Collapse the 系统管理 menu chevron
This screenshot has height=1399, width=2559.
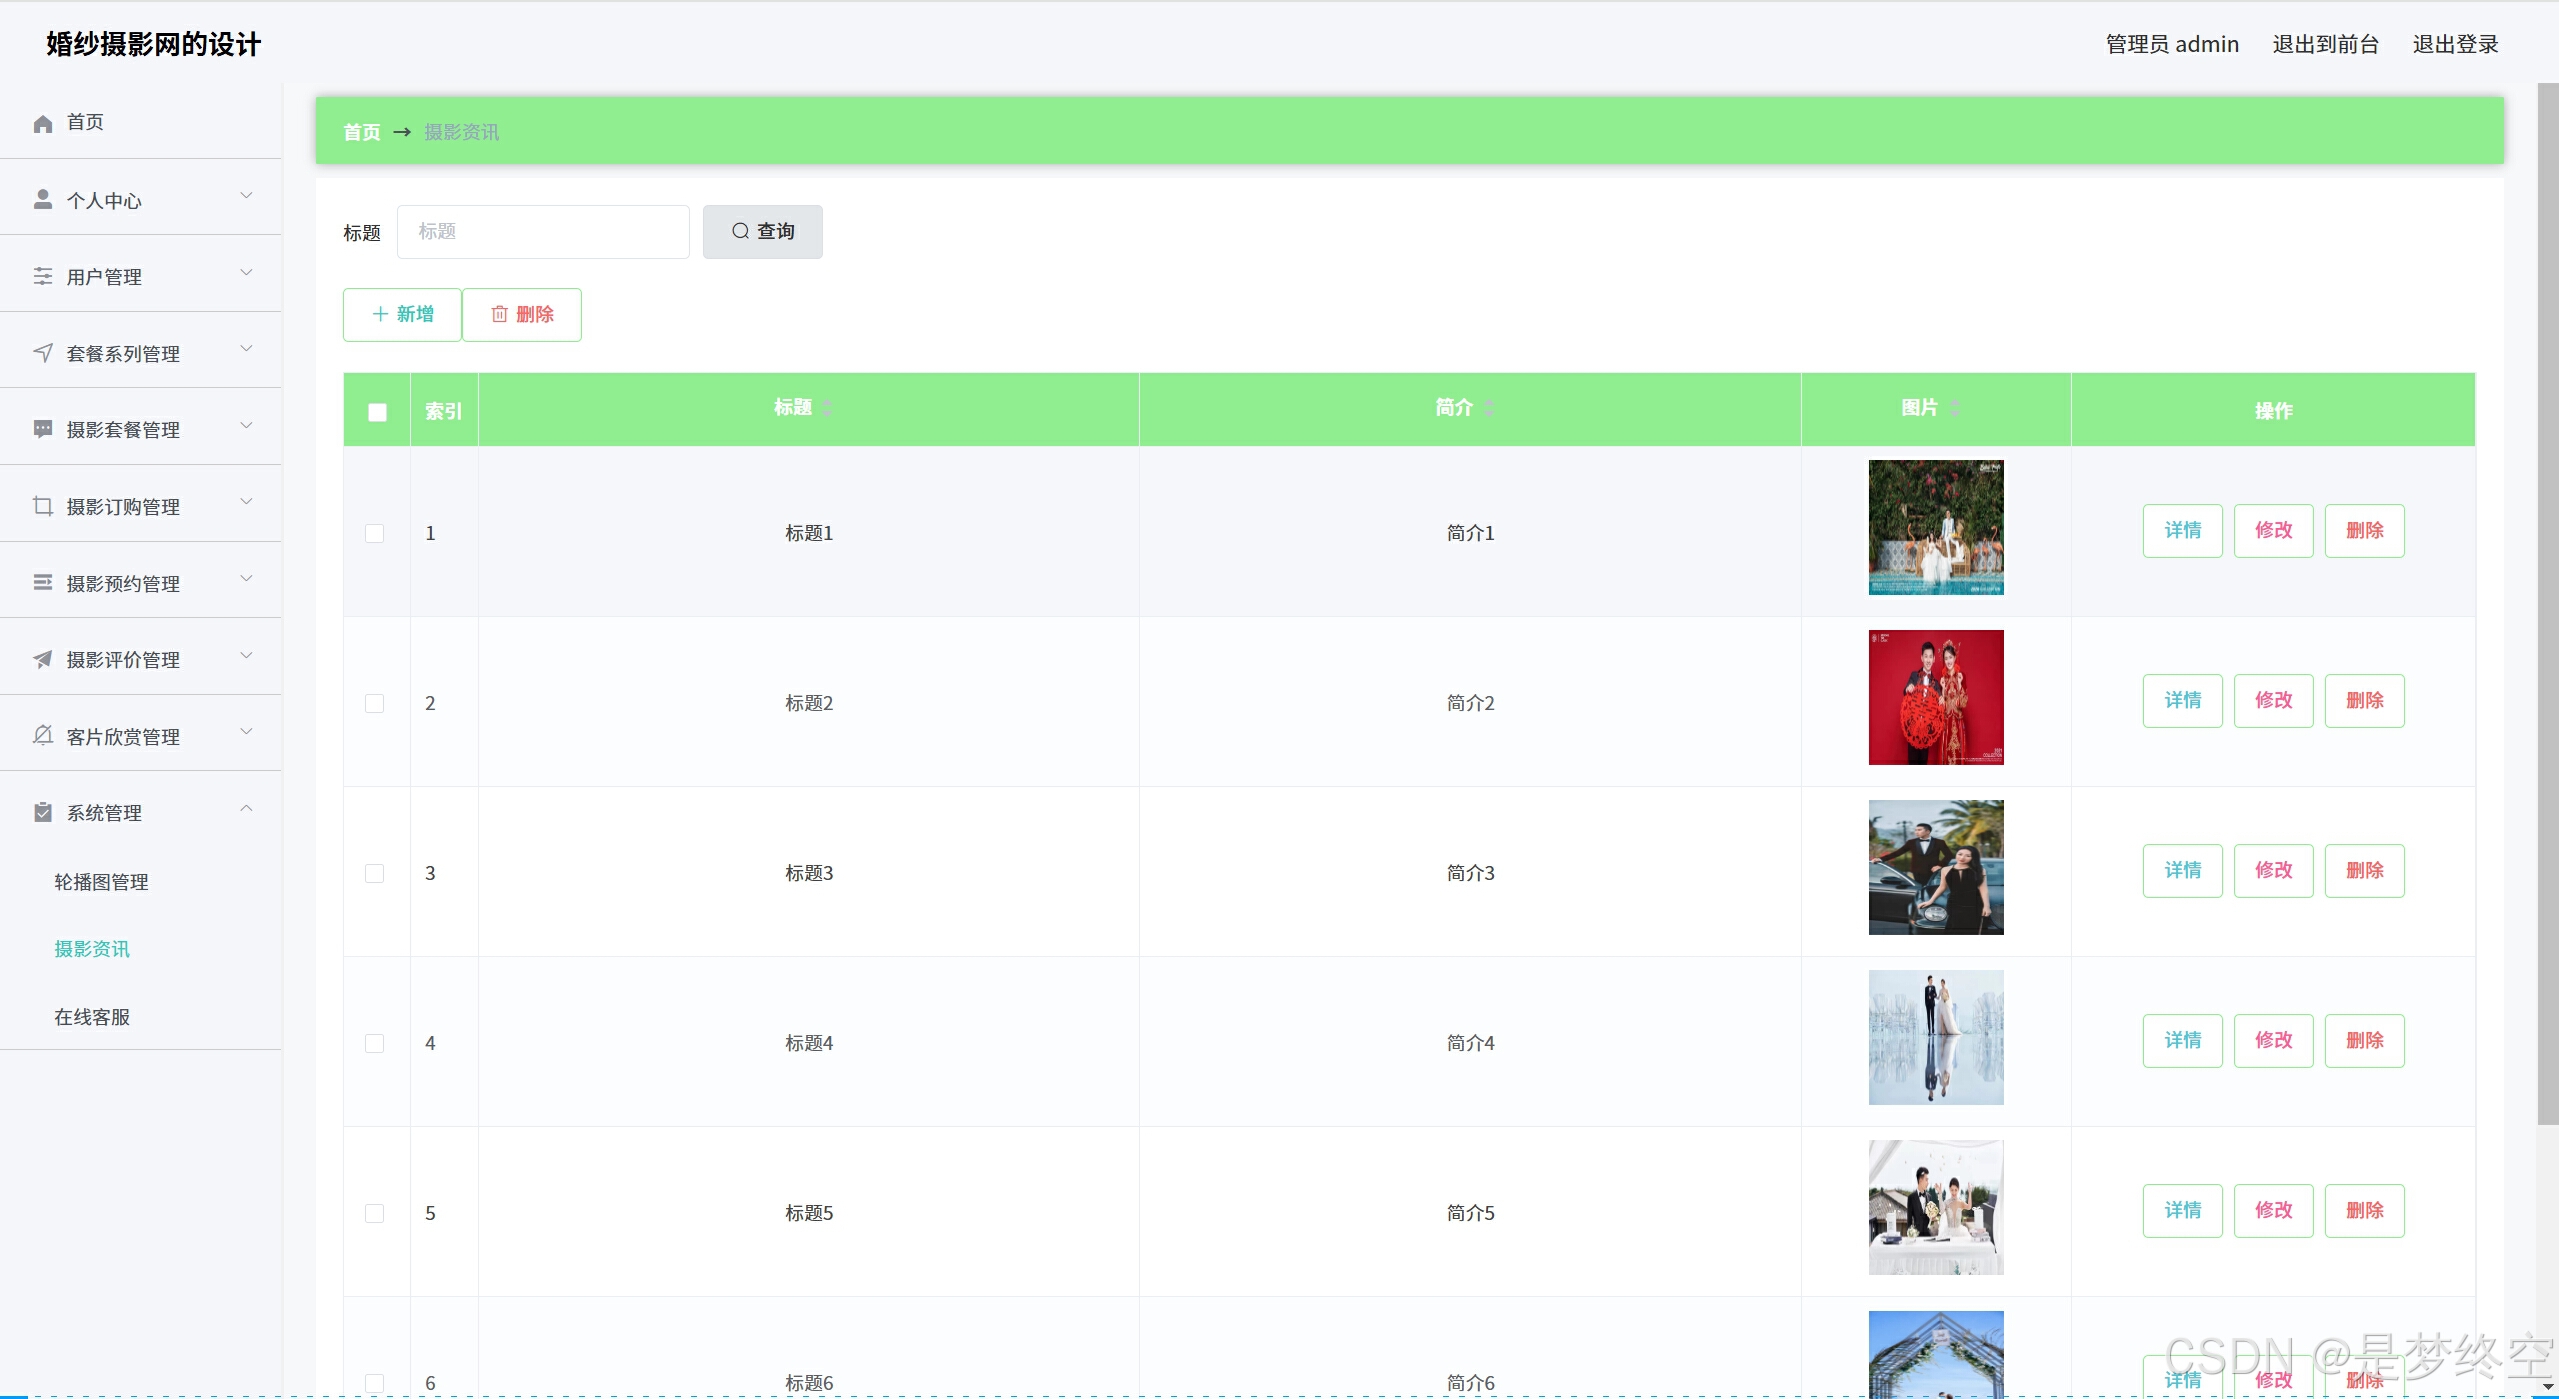point(246,809)
